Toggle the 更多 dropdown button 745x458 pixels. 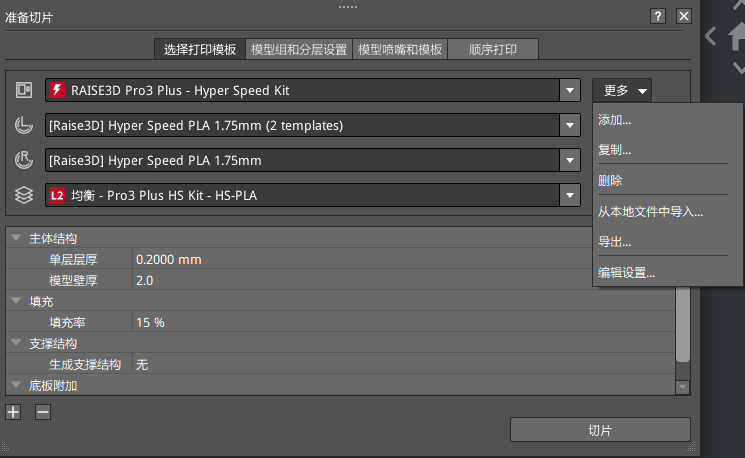[x=621, y=90]
